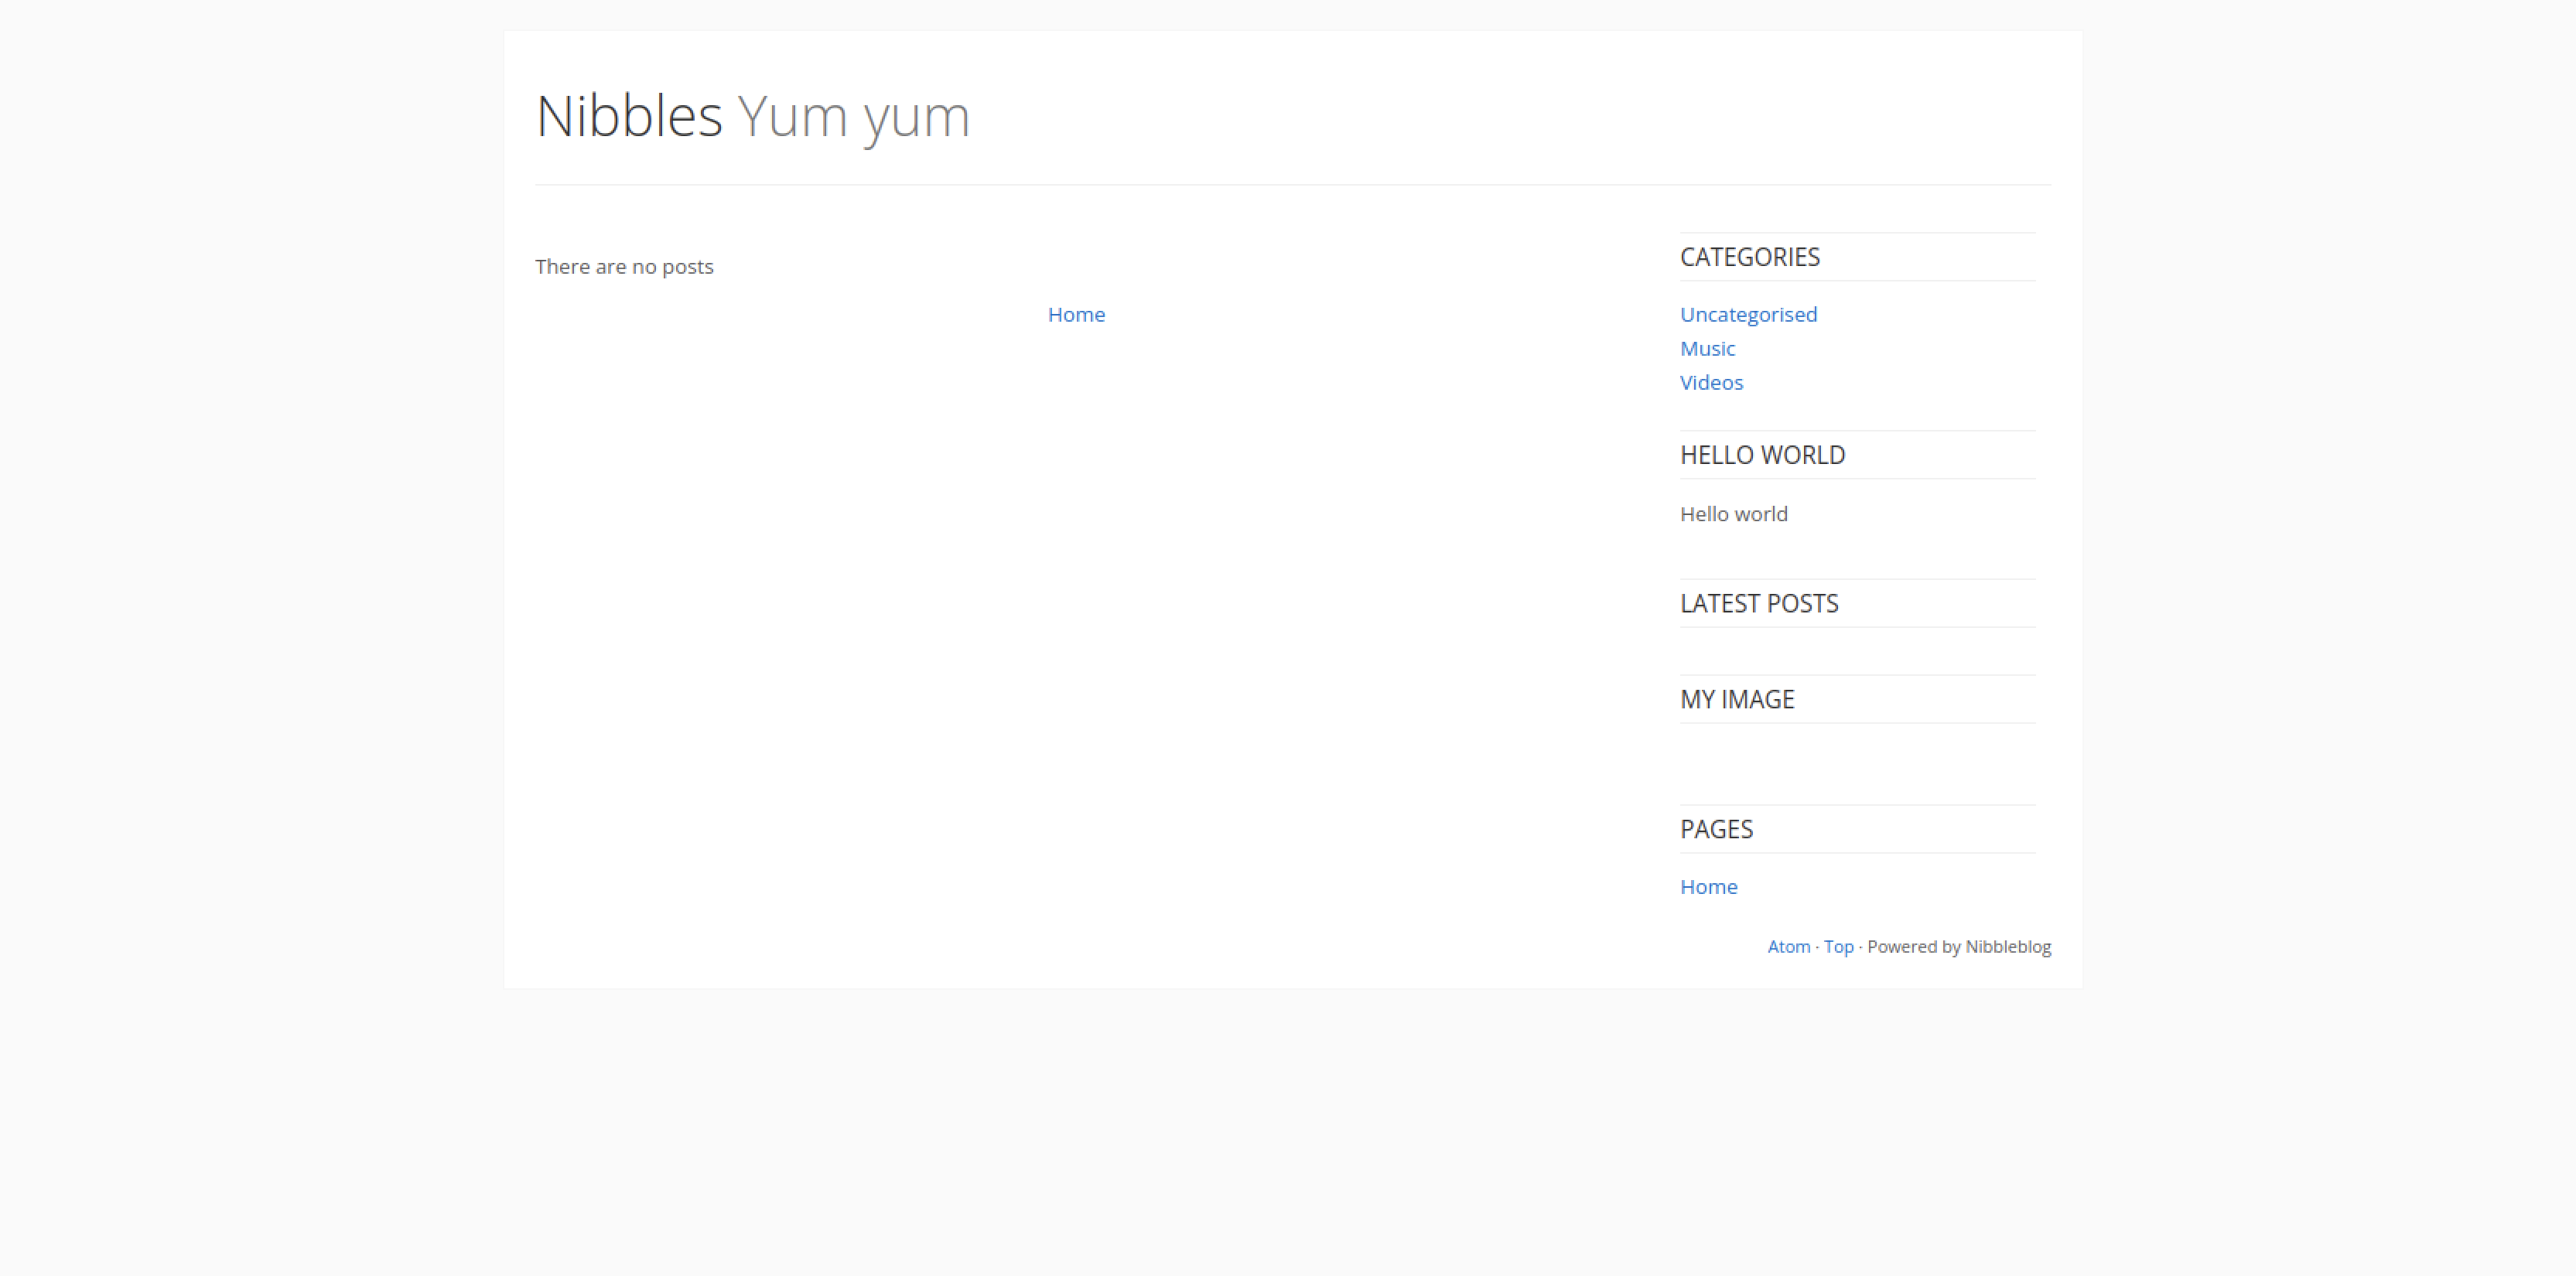Click the LATEST POSTS heading
The image size is (2576, 1276).
coord(1759,604)
